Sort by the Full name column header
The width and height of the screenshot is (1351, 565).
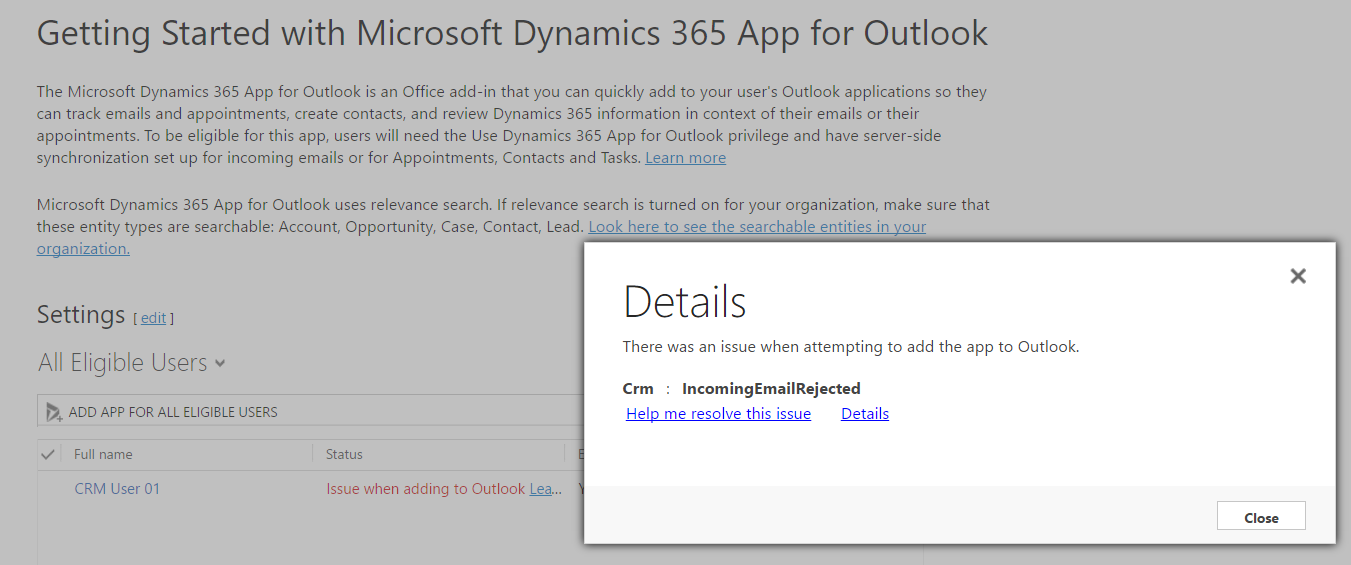[x=103, y=454]
